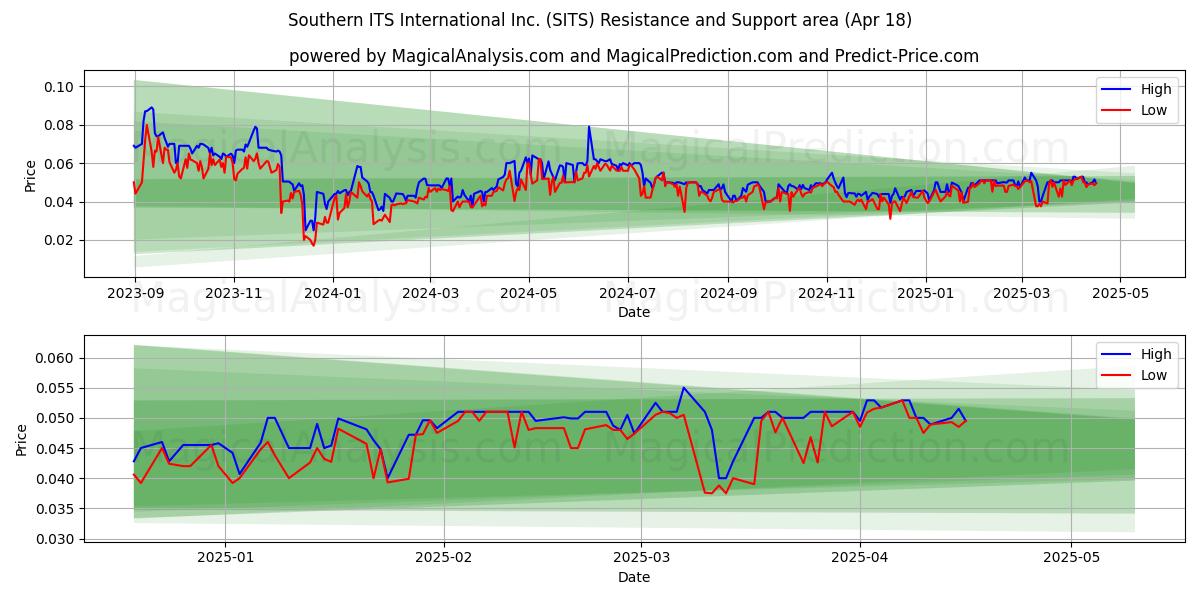Screen dimensions: 1200x600
Task: Click the March 2025 high peak in bottom chart
Action: pyautogui.click(x=684, y=388)
